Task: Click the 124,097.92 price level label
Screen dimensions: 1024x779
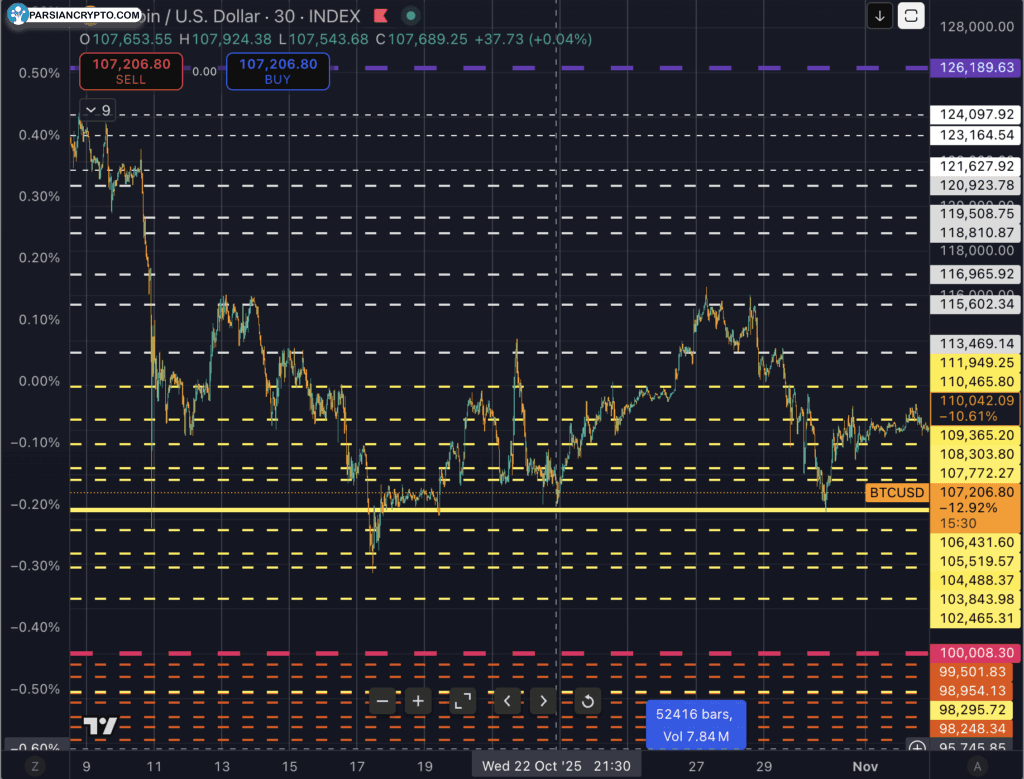Action: coord(976,114)
